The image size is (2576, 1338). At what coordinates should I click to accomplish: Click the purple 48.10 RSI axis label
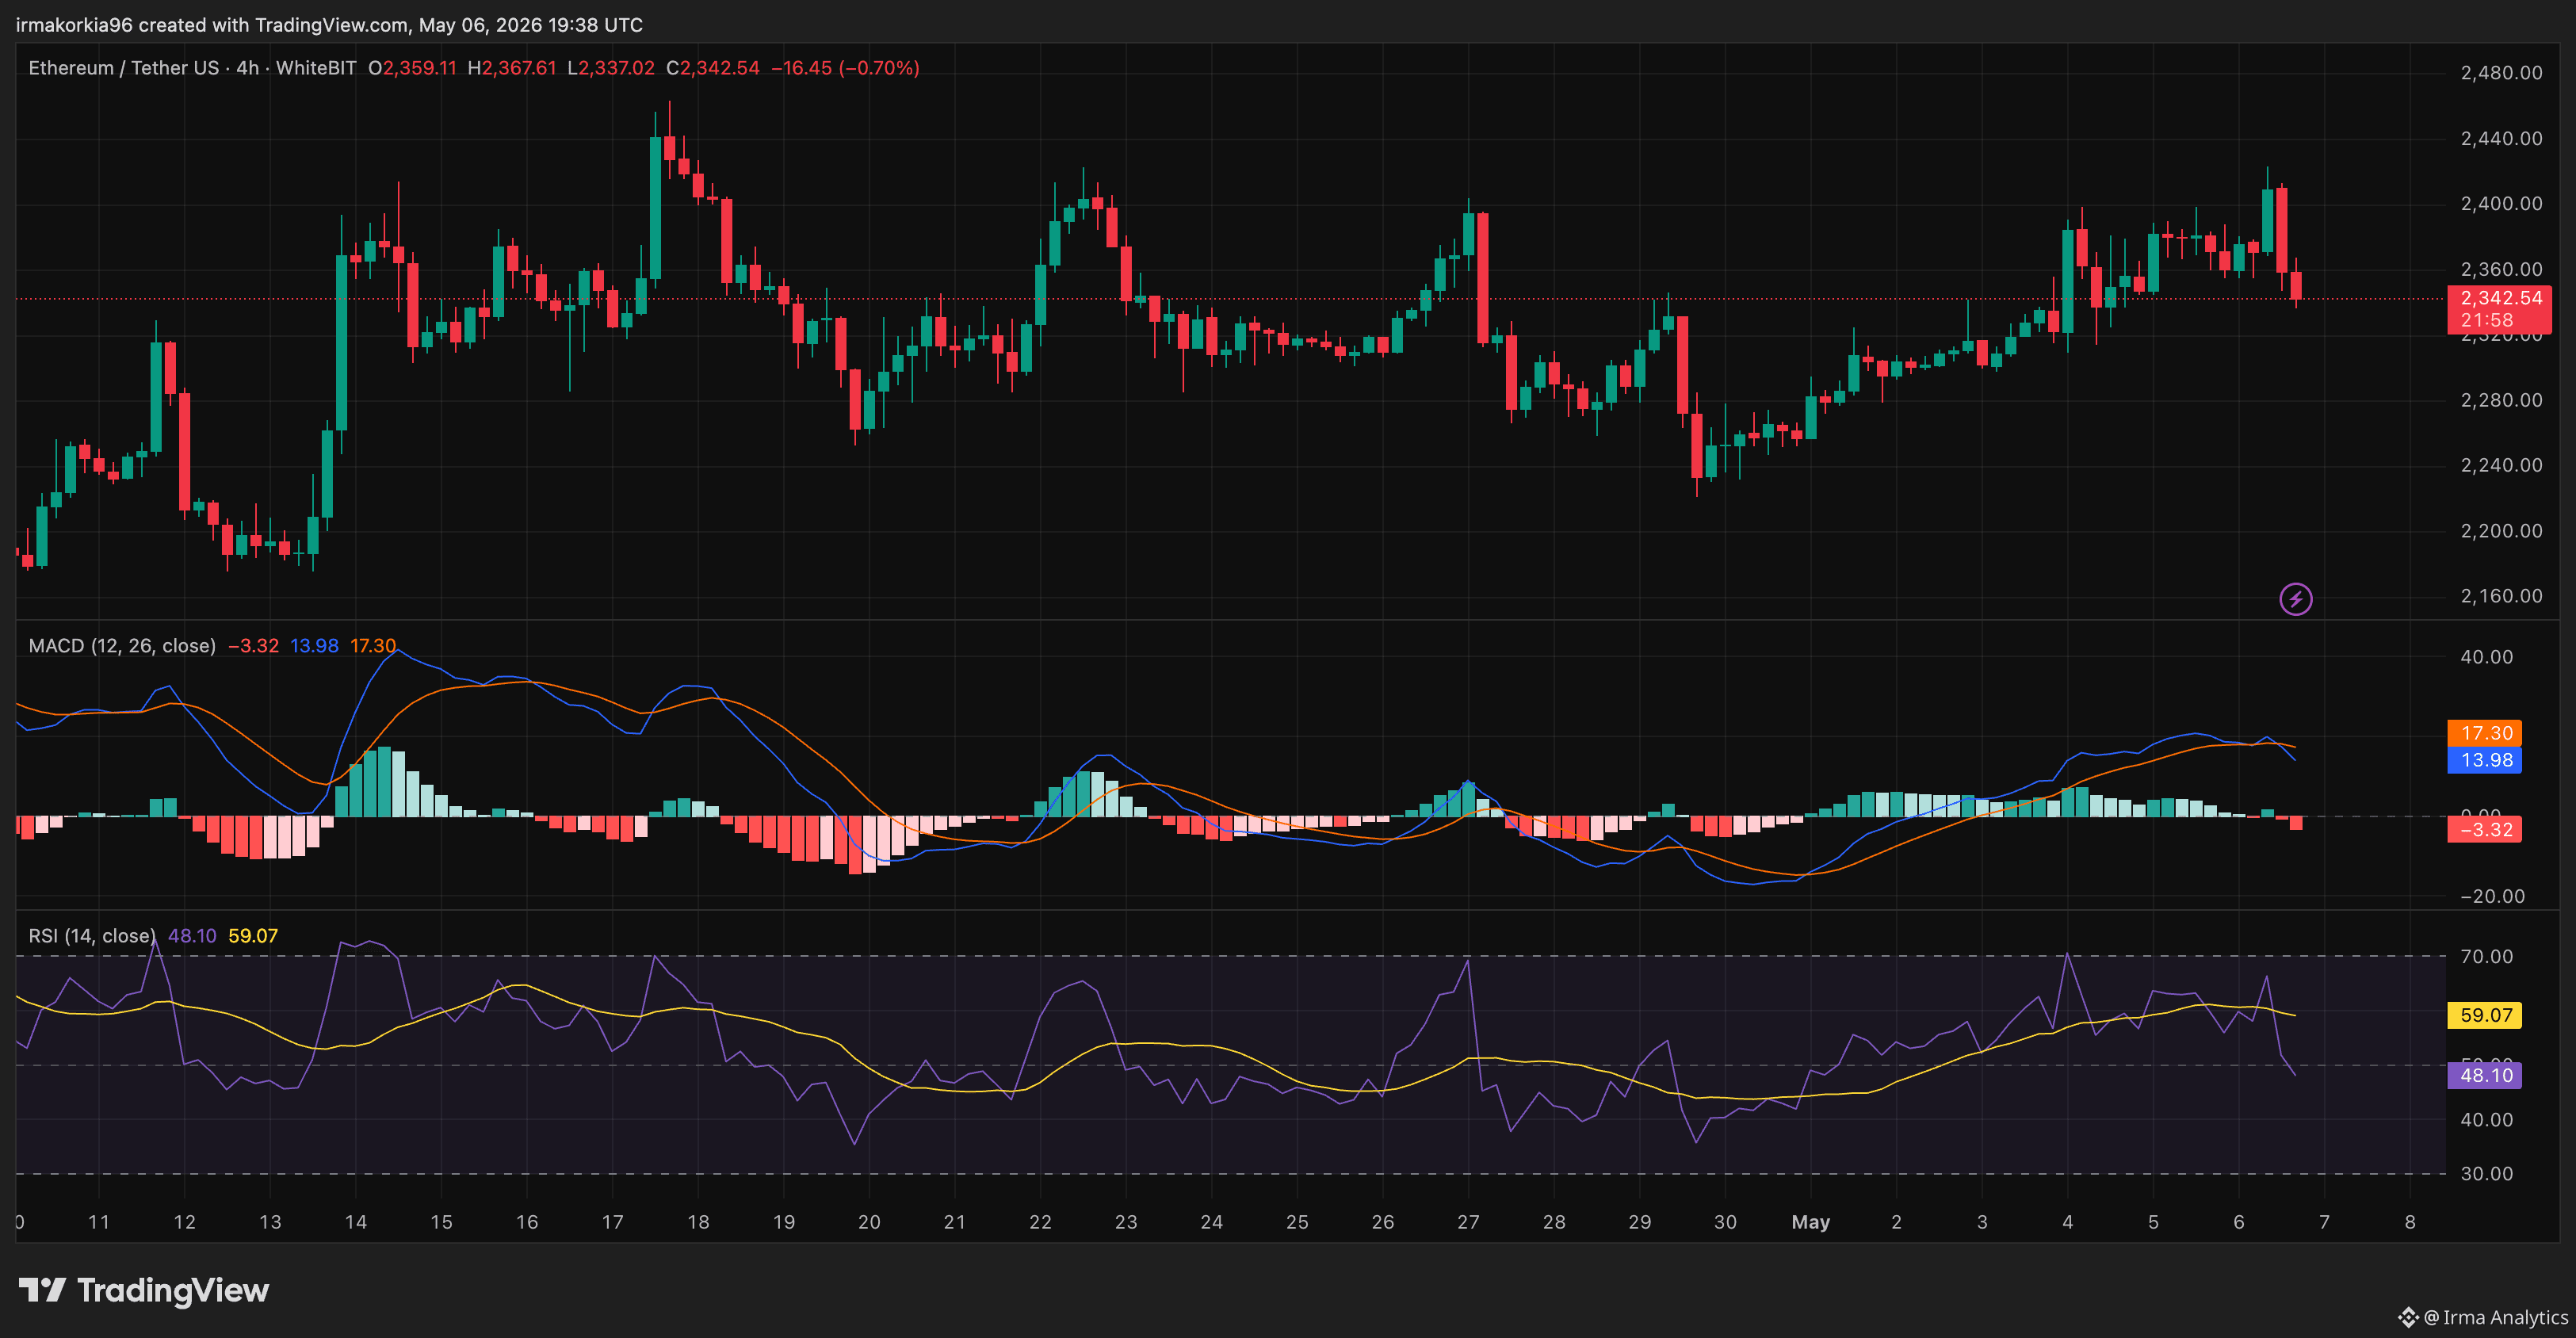tap(2484, 1075)
